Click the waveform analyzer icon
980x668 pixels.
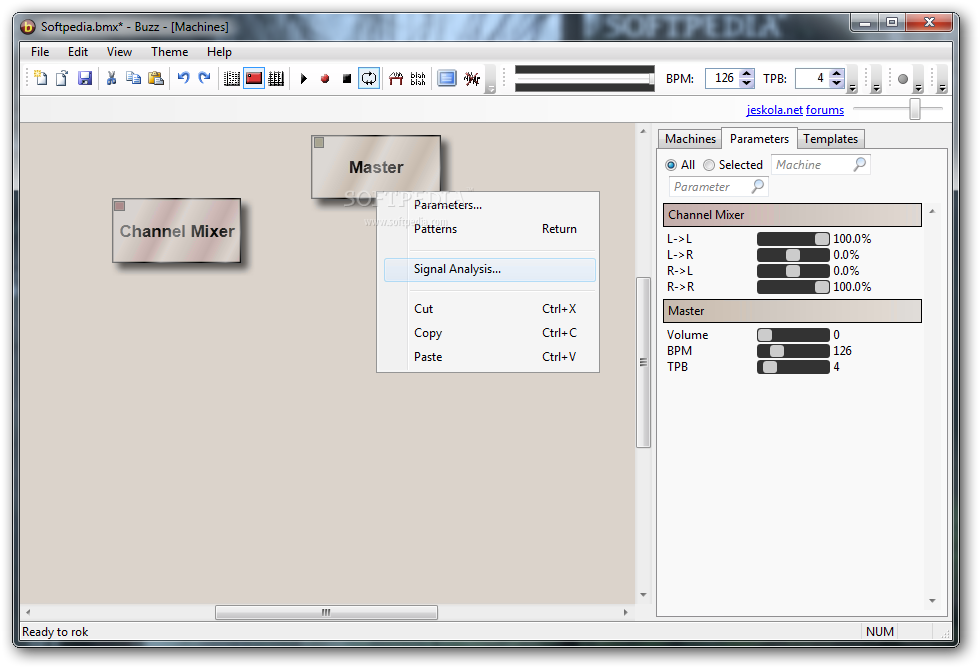[x=472, y=78]
